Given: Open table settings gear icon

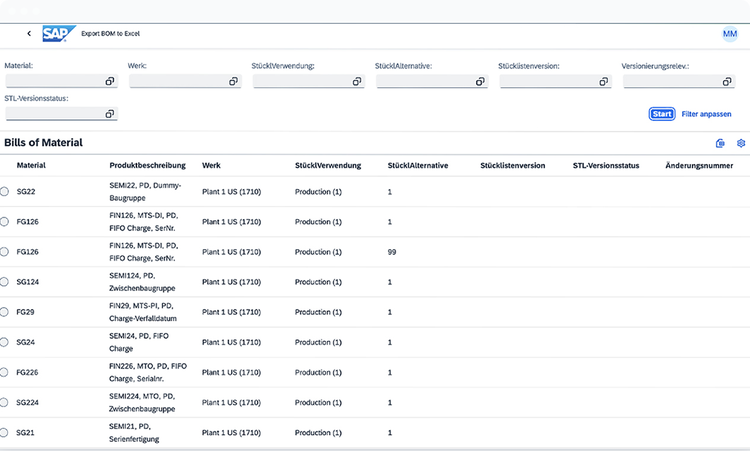Looking at the screenshot, I should pyautogui.click(x=741, y=143).
